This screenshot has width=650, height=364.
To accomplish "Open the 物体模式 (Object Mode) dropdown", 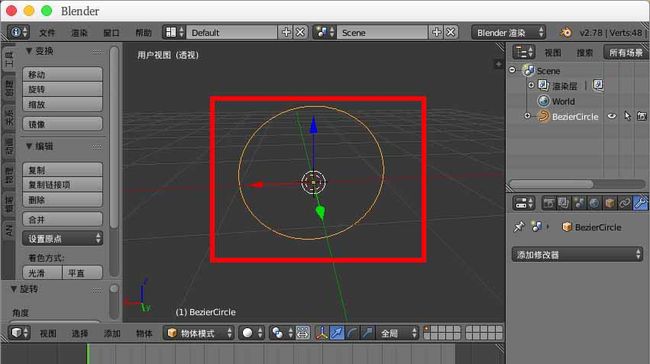I will pos(199,333).
